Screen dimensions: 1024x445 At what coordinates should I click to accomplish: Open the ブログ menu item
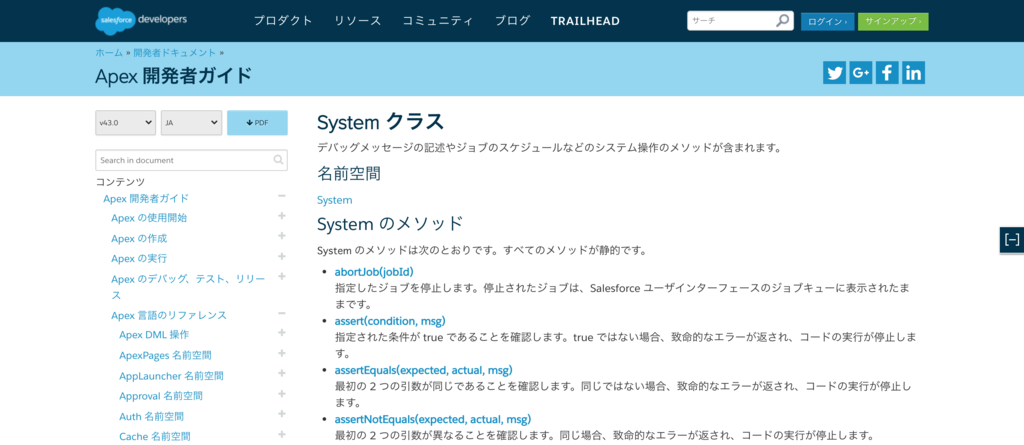512,21
